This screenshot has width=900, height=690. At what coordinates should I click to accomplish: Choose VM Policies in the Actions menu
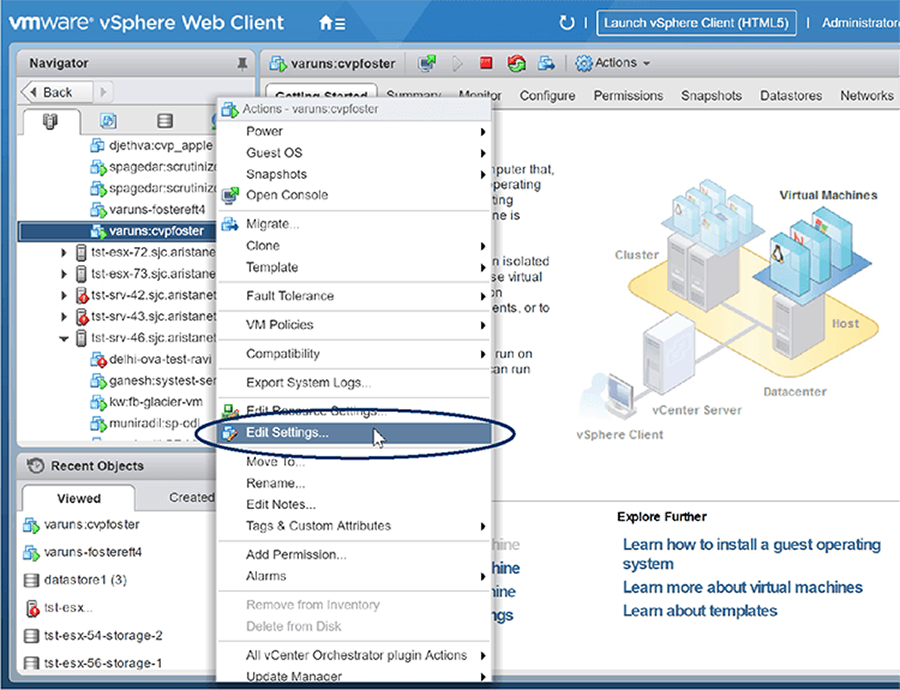tap(354, 325)
